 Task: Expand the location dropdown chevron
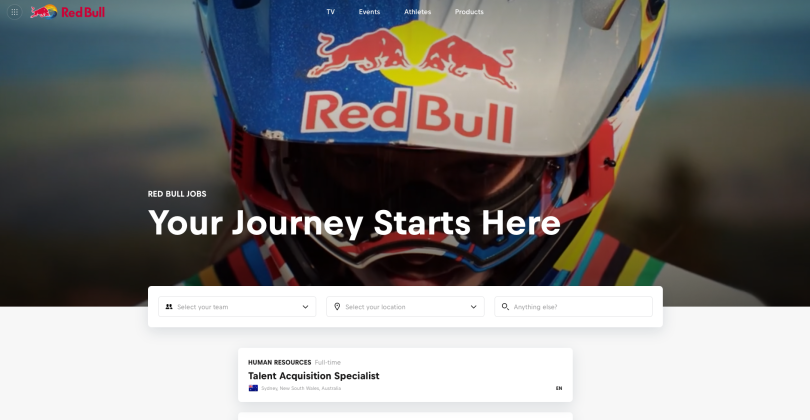[473, 307]
